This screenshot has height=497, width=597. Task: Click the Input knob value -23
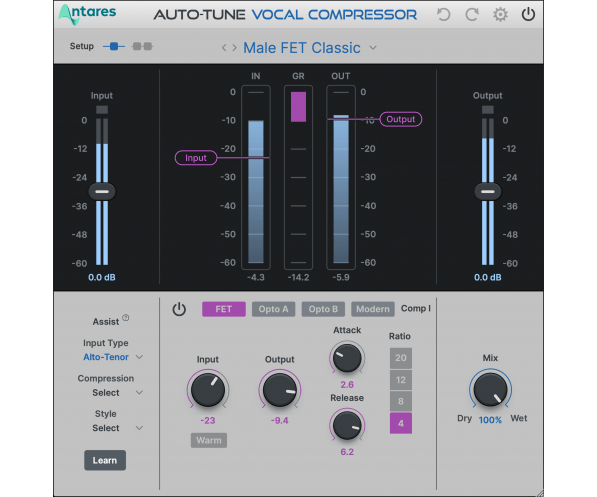[208, 420]
